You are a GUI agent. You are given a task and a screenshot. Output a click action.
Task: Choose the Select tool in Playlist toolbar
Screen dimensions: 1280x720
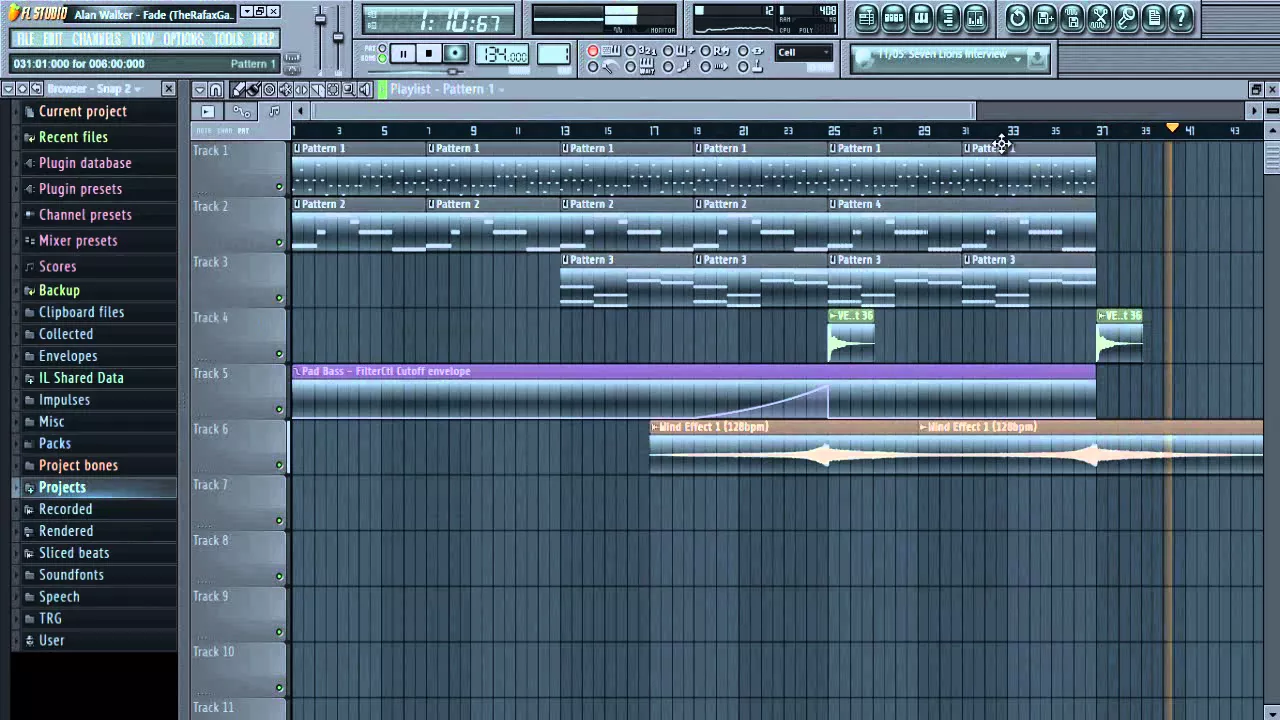pyautogui.click(x=333, y=90)
